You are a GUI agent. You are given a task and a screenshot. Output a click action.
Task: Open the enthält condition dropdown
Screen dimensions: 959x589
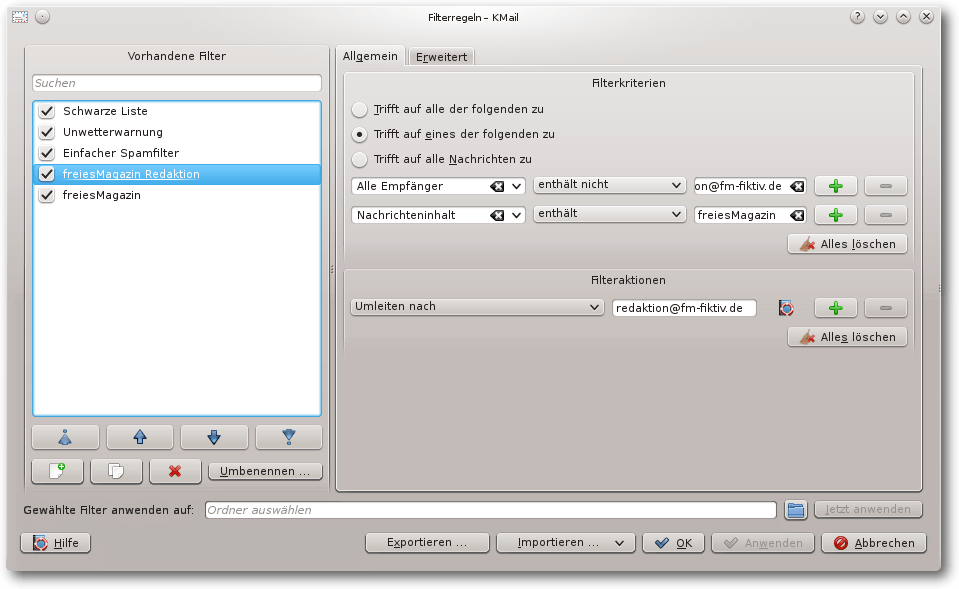pos(609,214)
